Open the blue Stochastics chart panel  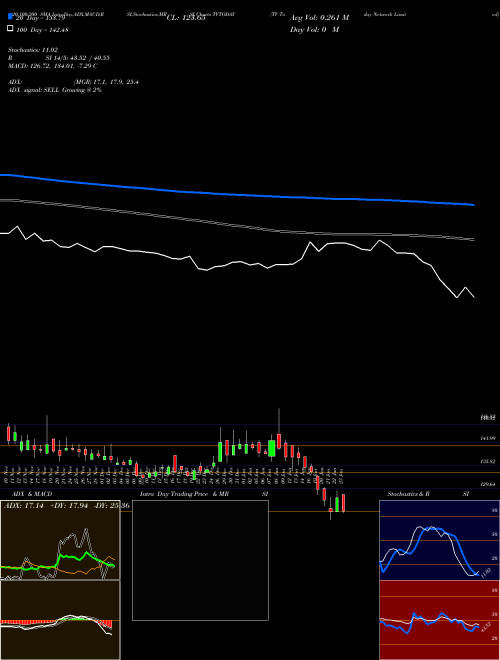point(439,540)
